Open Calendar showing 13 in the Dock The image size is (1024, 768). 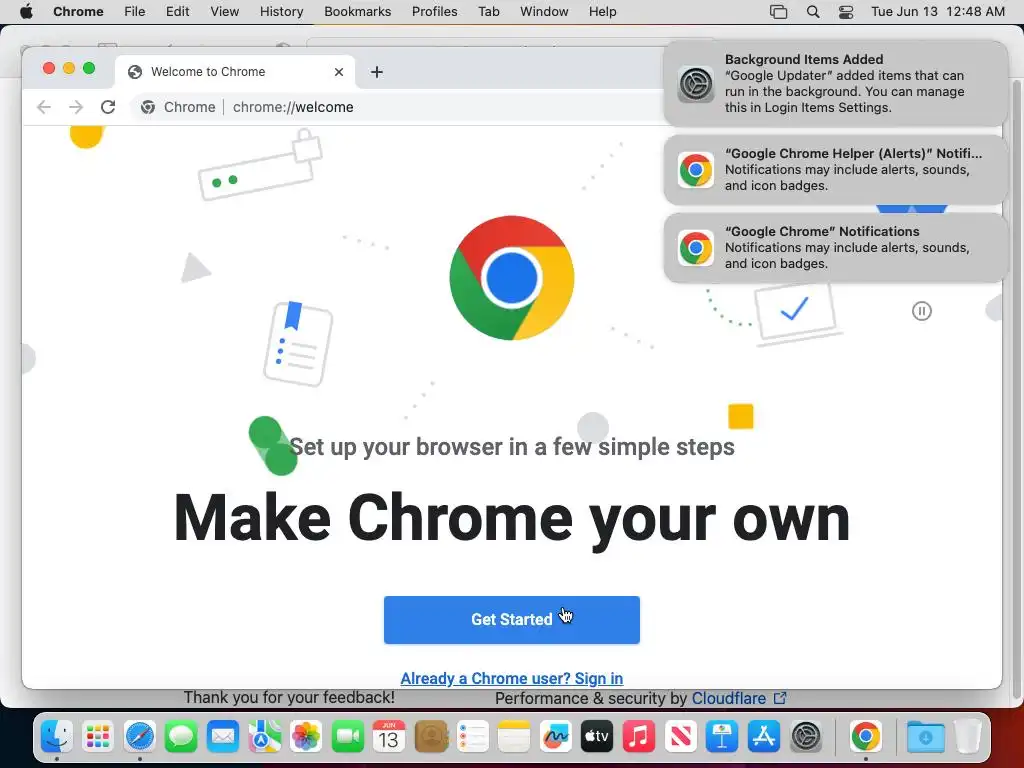(389, 737)
